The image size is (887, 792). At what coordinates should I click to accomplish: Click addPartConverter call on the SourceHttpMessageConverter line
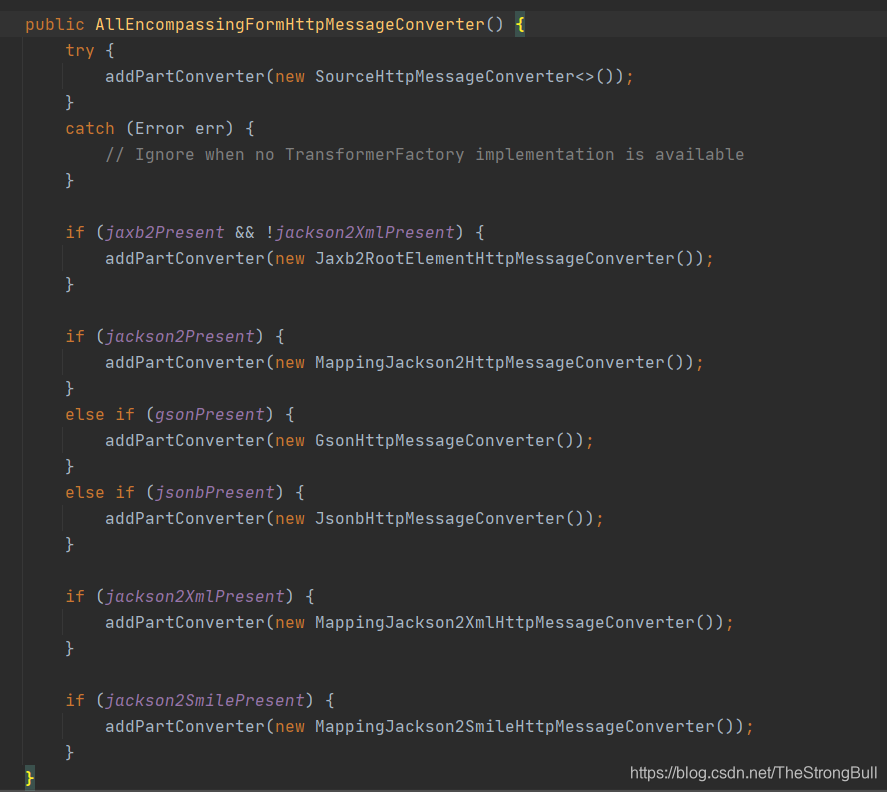coord(184,76)
